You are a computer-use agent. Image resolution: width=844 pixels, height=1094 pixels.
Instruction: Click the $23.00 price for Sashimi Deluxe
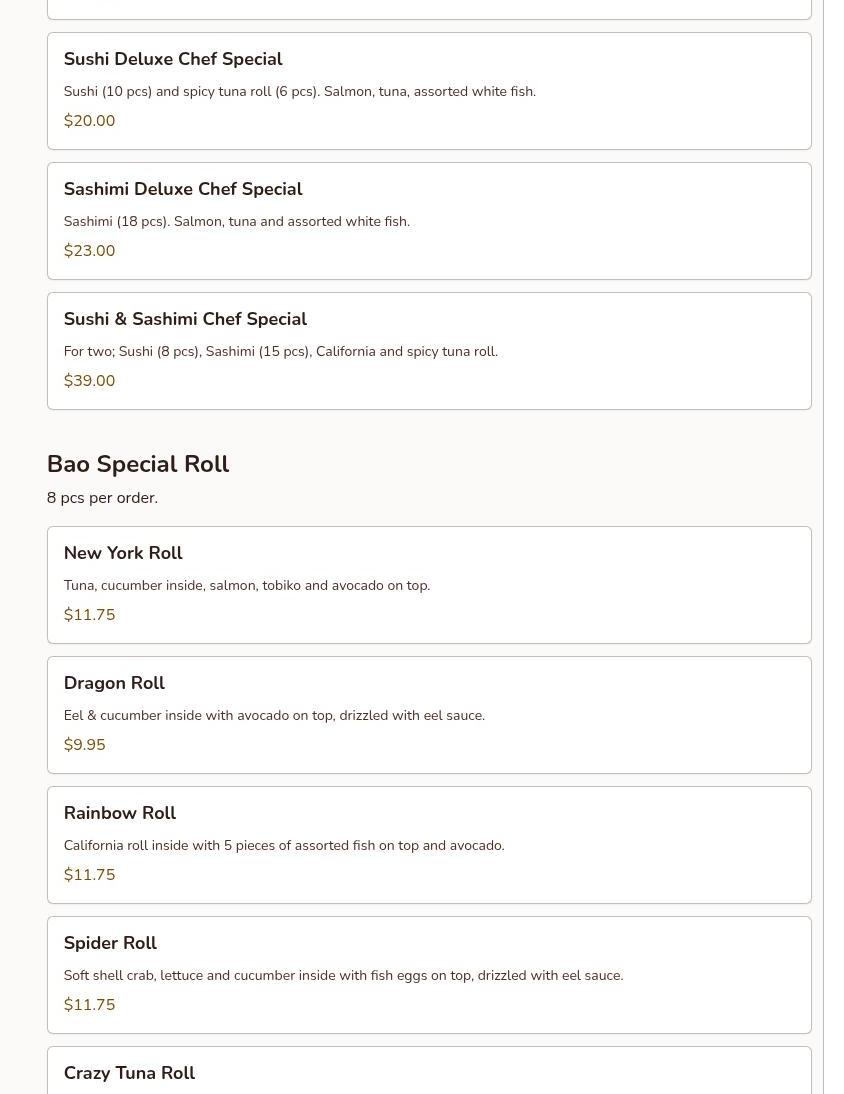click(89, 250)
